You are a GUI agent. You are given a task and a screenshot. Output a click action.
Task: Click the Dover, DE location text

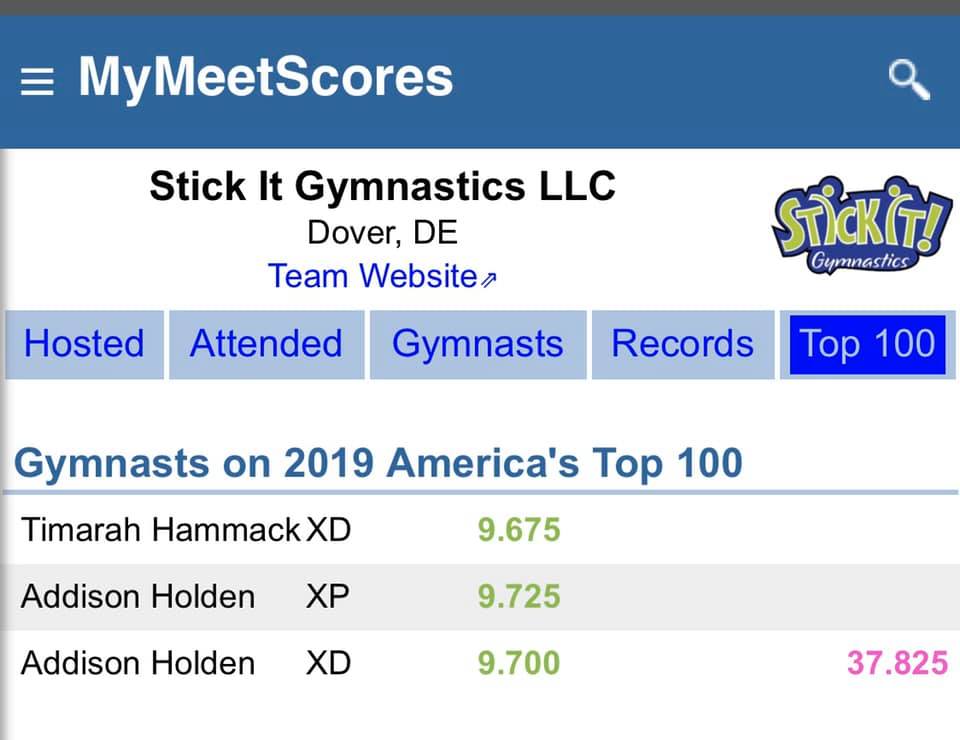point(382,233)
